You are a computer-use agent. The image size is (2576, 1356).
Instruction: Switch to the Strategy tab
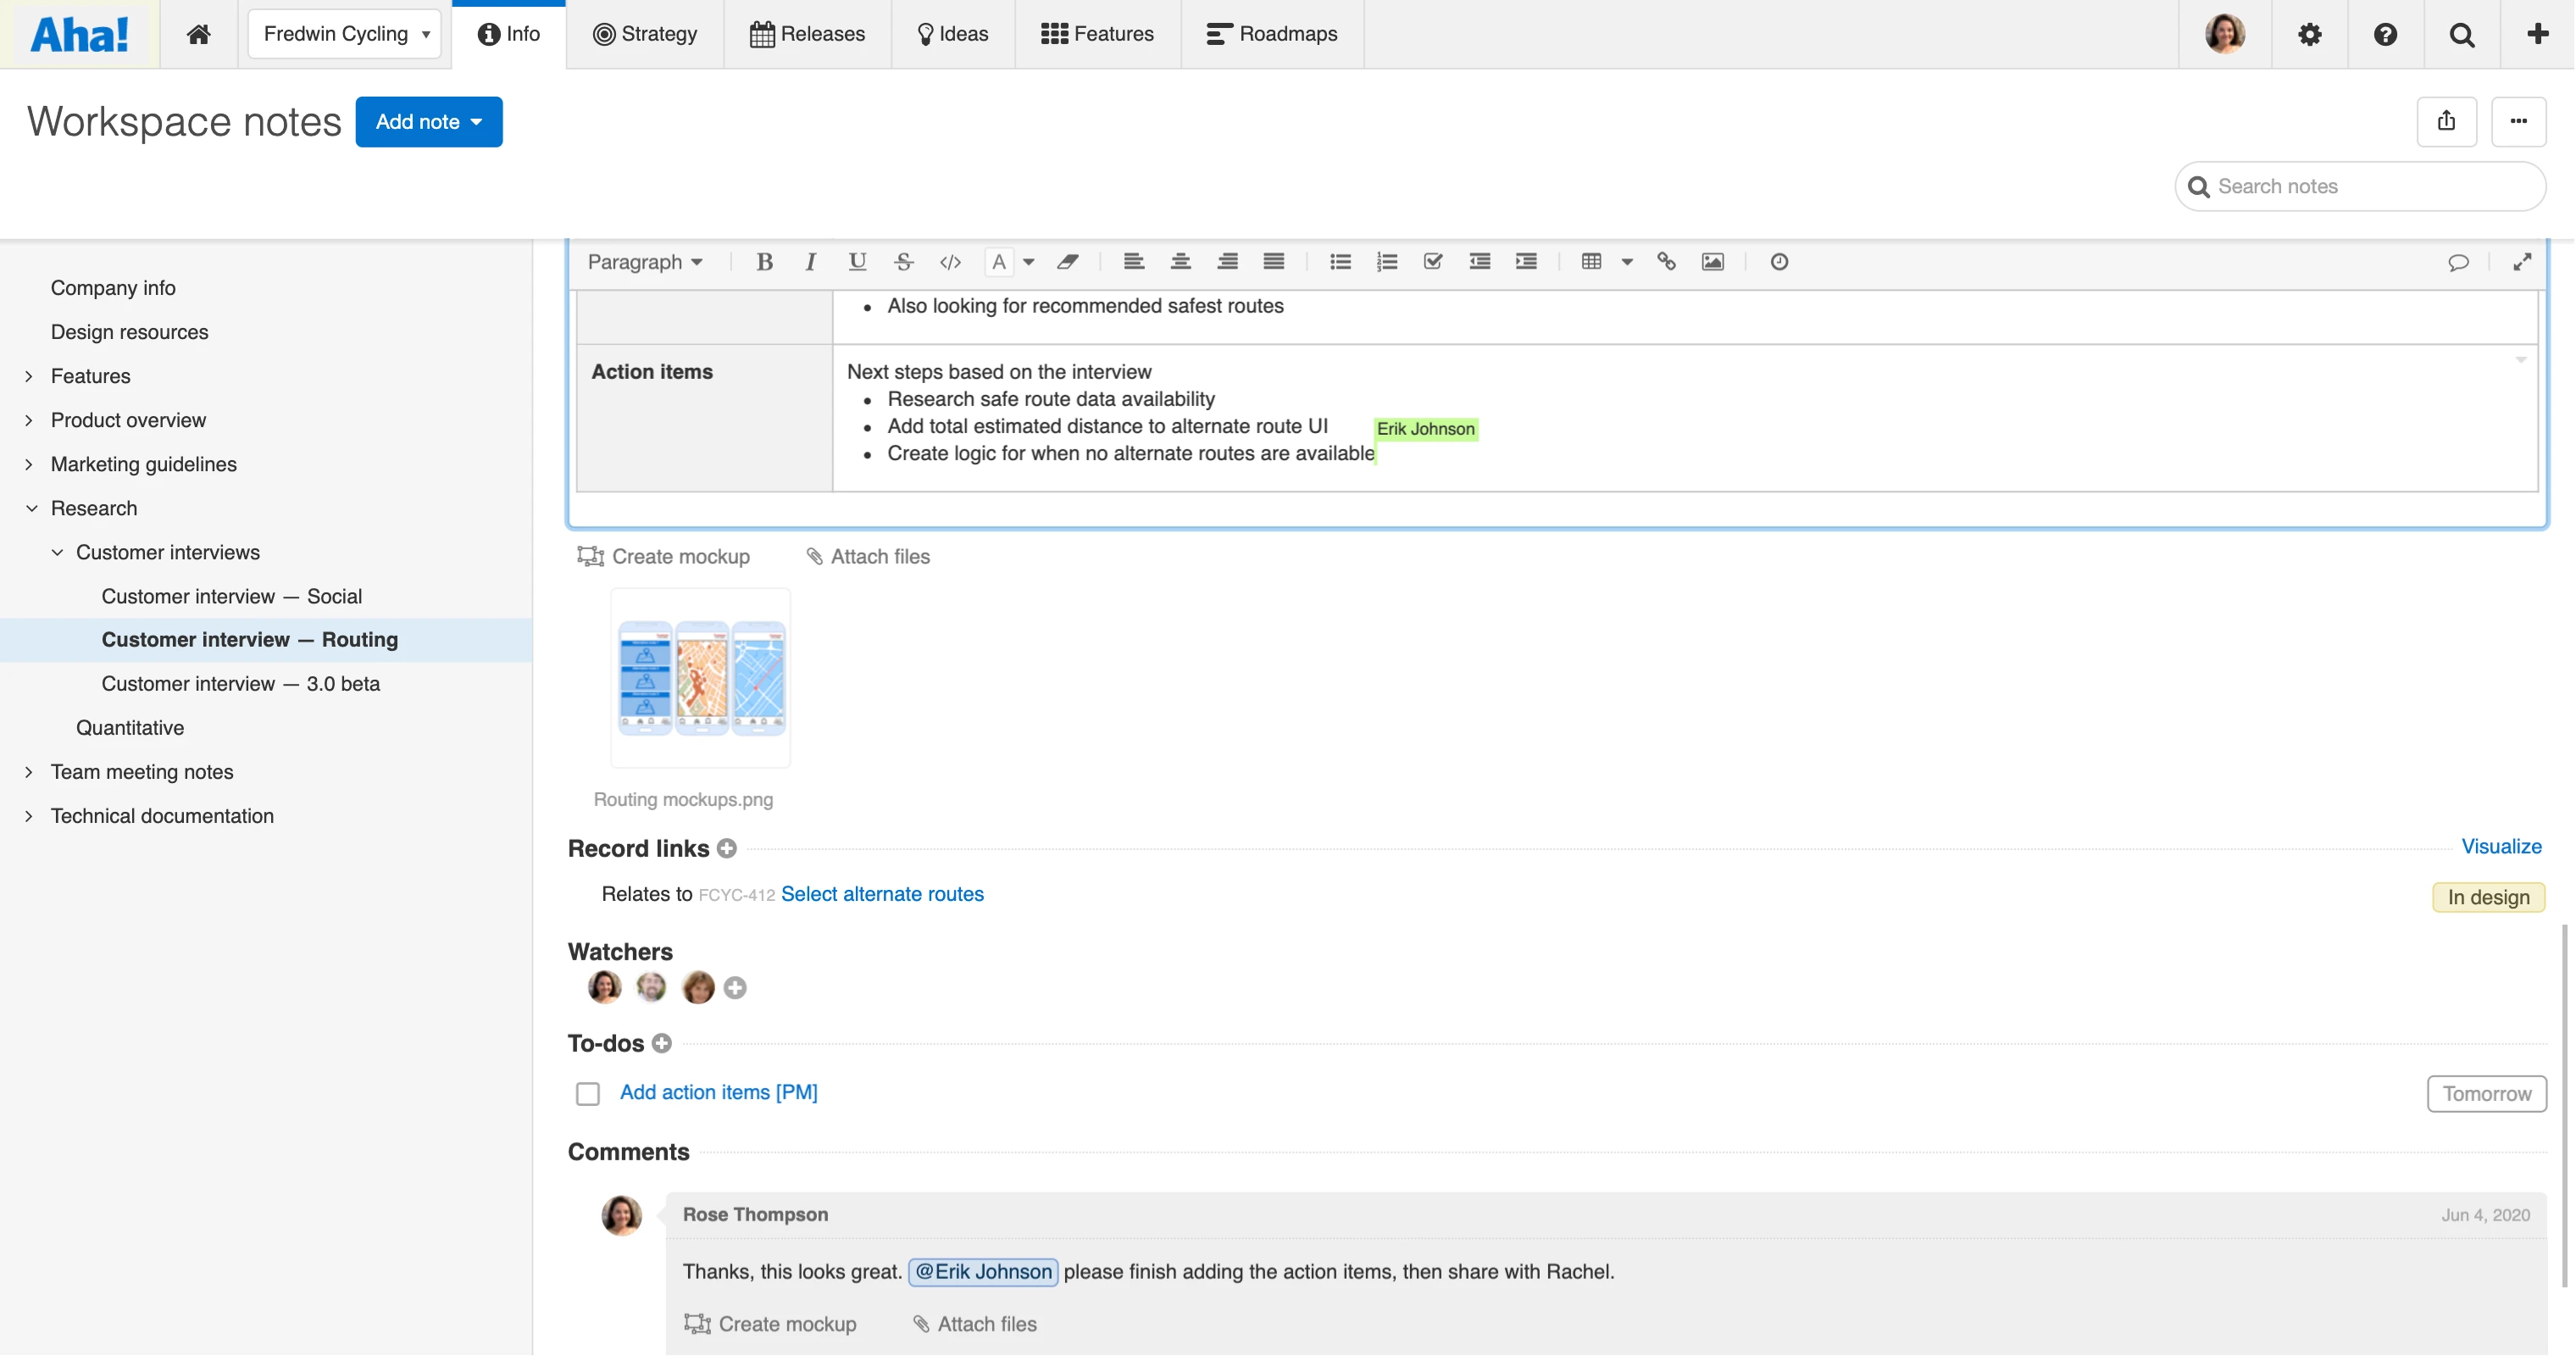point(645,34)
